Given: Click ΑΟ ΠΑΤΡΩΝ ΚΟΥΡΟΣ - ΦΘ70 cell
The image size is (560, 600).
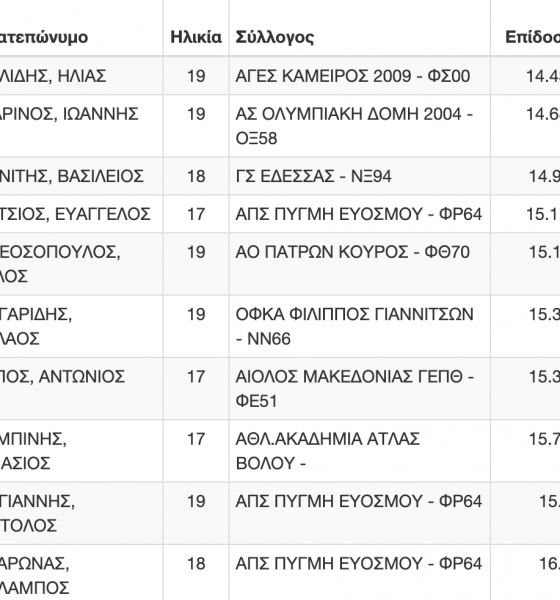Looking at the screenshot, I should pyautogui.click(x=353, y=252).
